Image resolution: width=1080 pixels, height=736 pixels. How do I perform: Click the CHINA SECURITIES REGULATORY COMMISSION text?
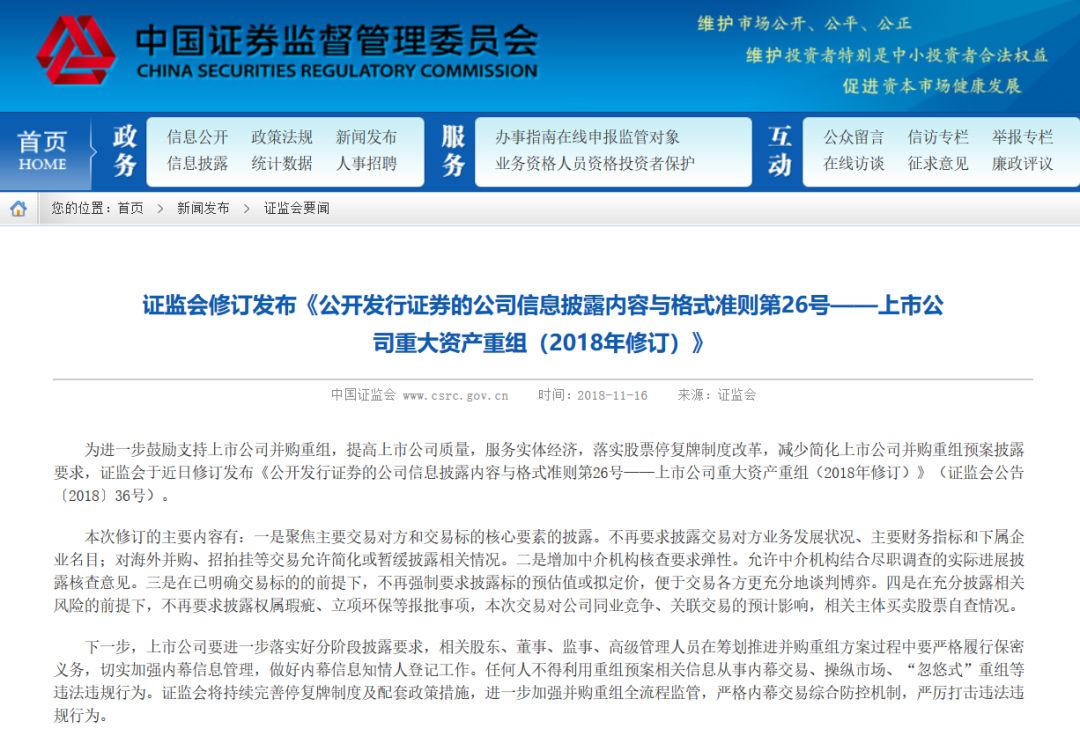coord(337,71)
